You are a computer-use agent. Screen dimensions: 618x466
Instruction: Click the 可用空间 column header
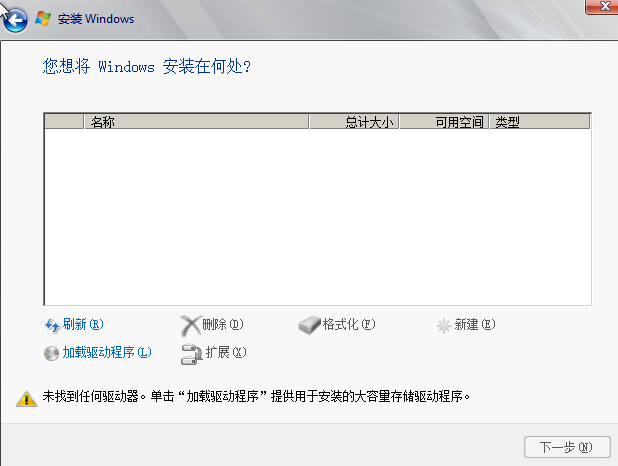444,122
